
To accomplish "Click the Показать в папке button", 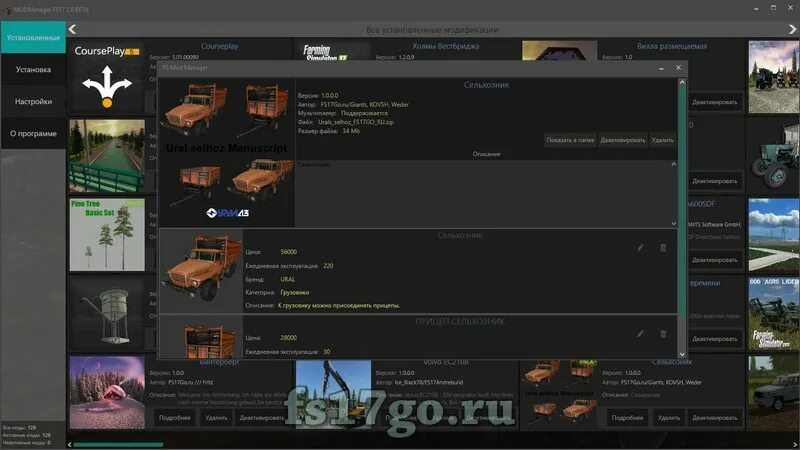I will [x=570, y=140].
